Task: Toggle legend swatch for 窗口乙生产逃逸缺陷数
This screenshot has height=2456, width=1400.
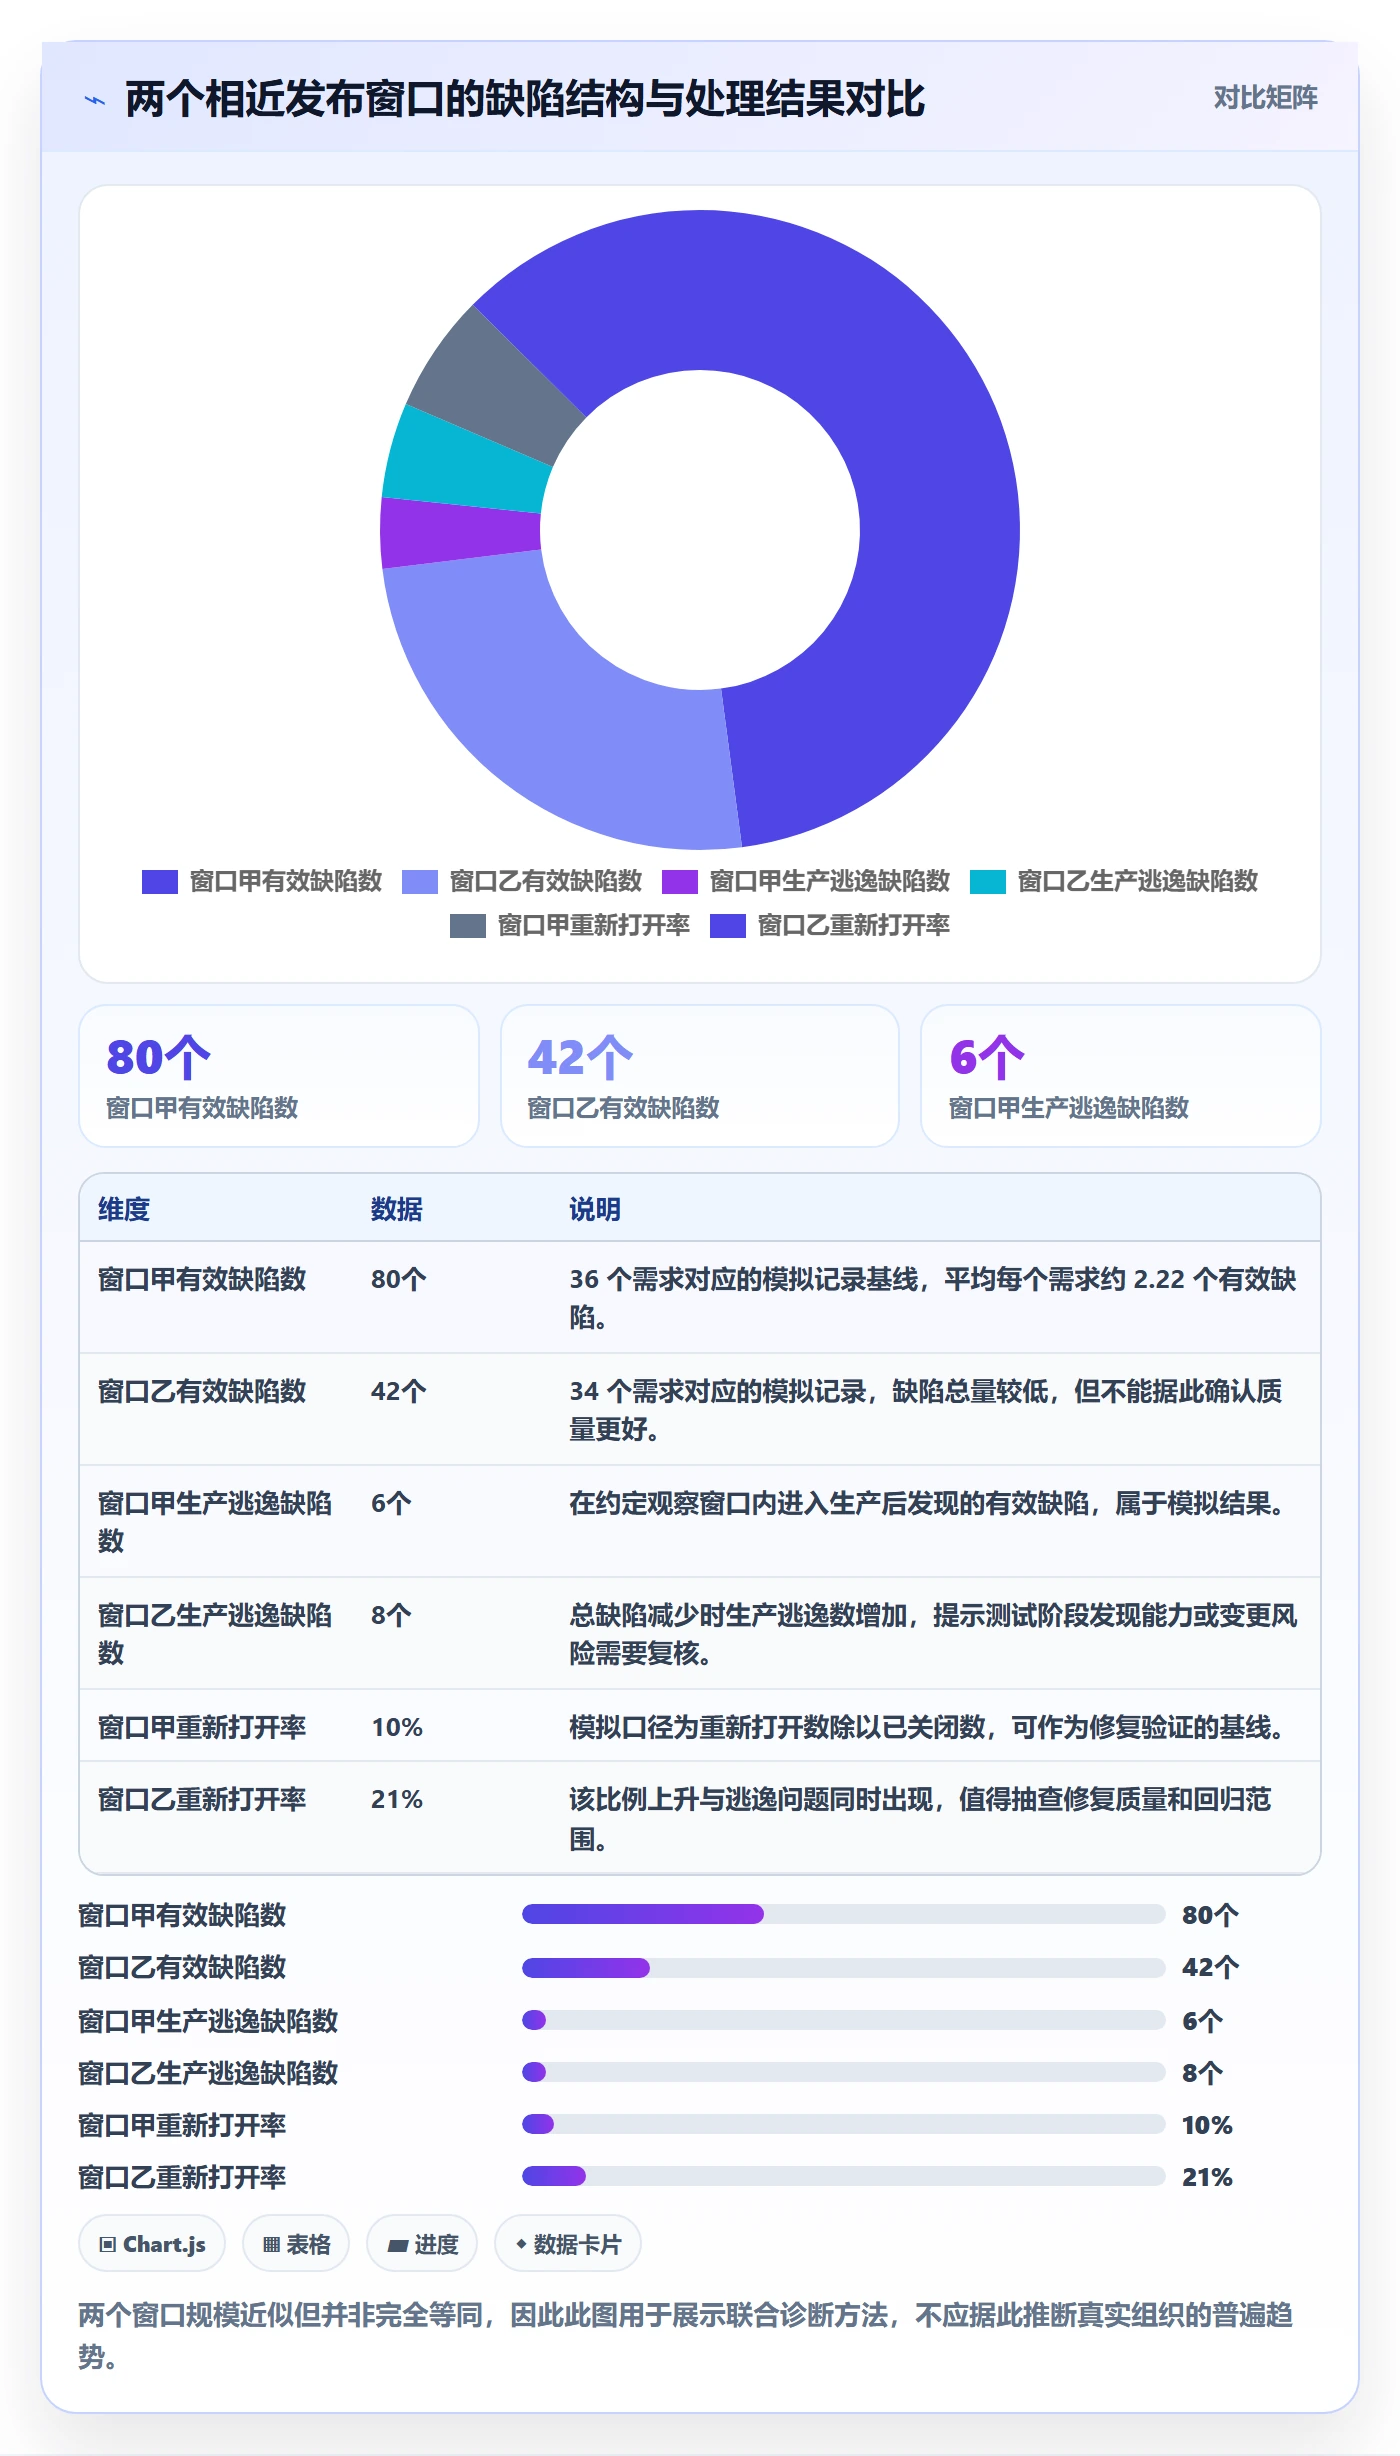Action: click(988, 881)
